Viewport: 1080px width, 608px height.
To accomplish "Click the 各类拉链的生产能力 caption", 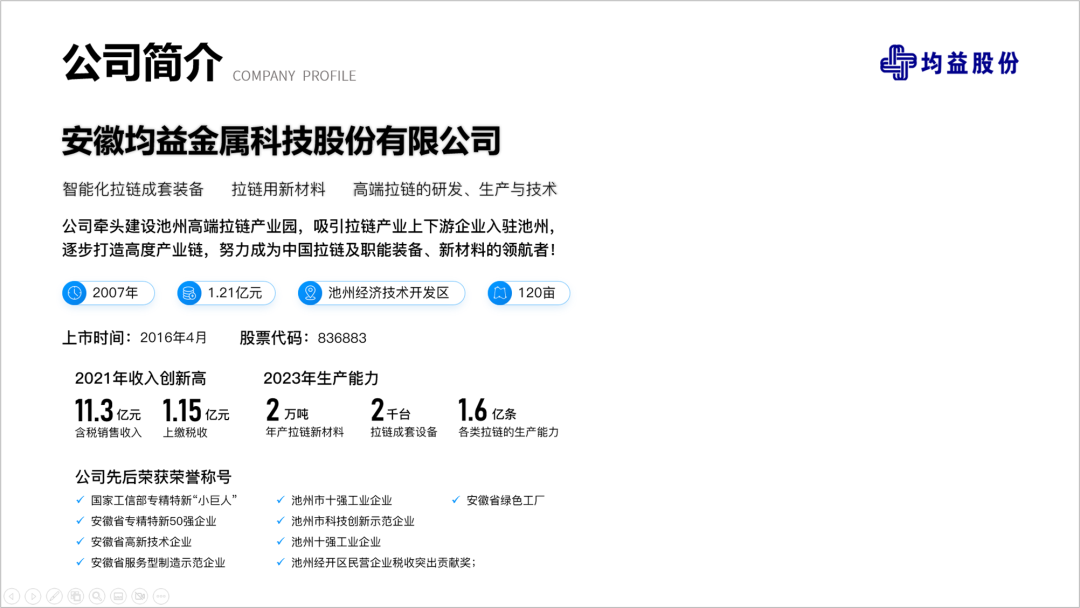I will pos(509,432).
